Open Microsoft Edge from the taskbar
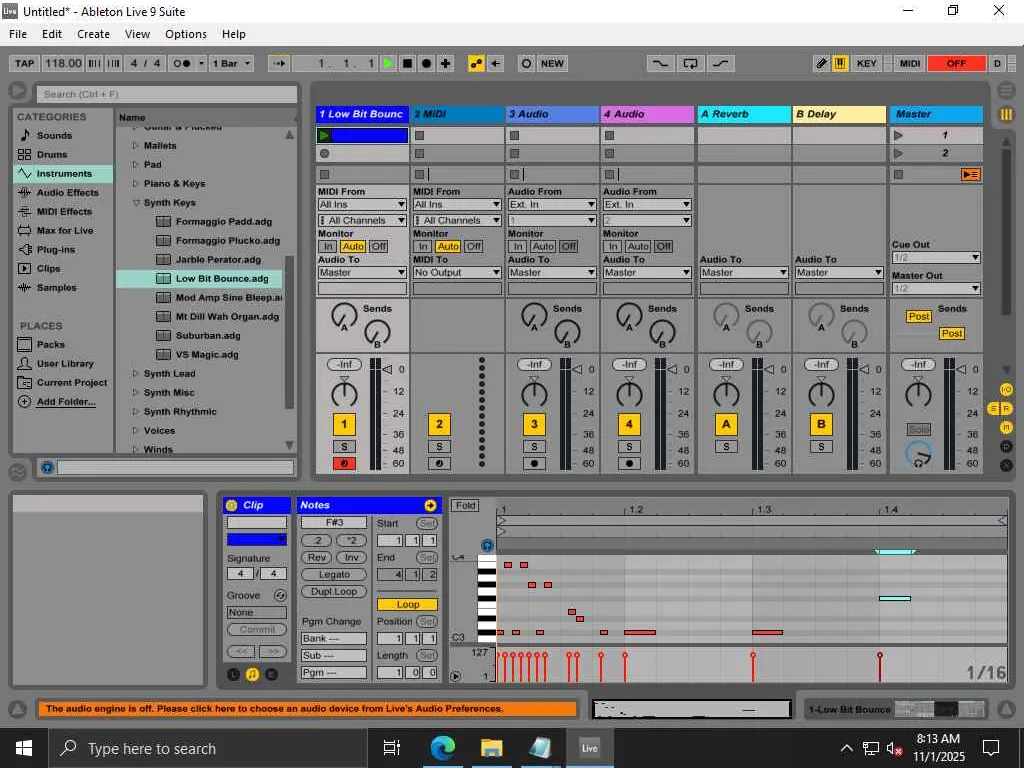1024x768 pixels. pos(442,747)
